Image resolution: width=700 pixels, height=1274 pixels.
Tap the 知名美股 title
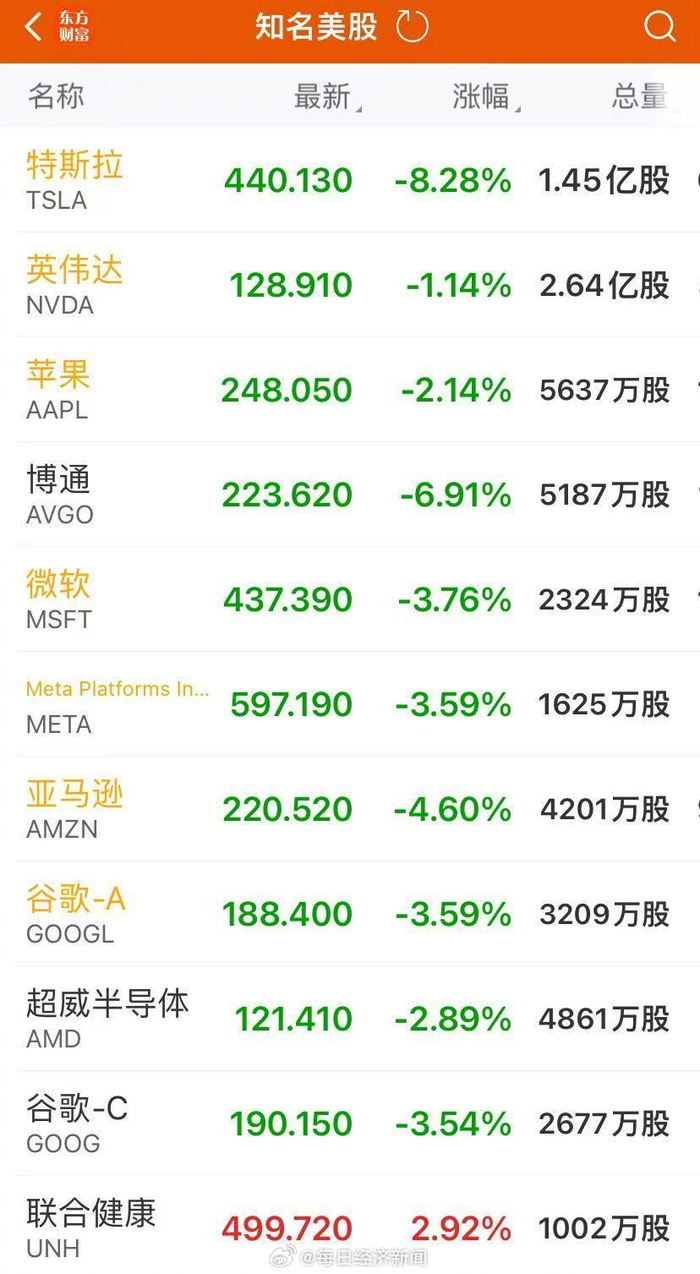point(320,28)
